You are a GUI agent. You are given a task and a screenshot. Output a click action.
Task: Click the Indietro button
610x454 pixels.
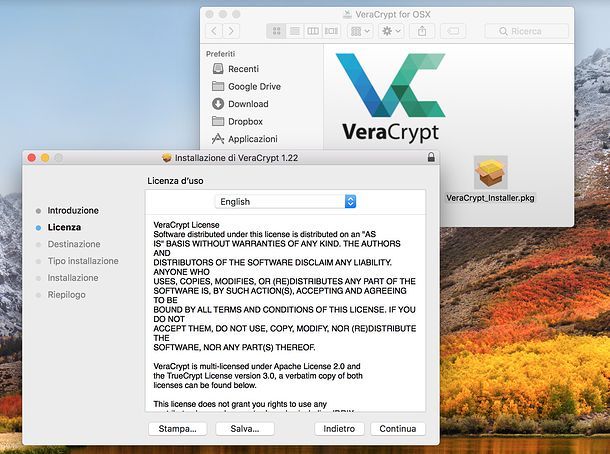click(x=339, y=429)
